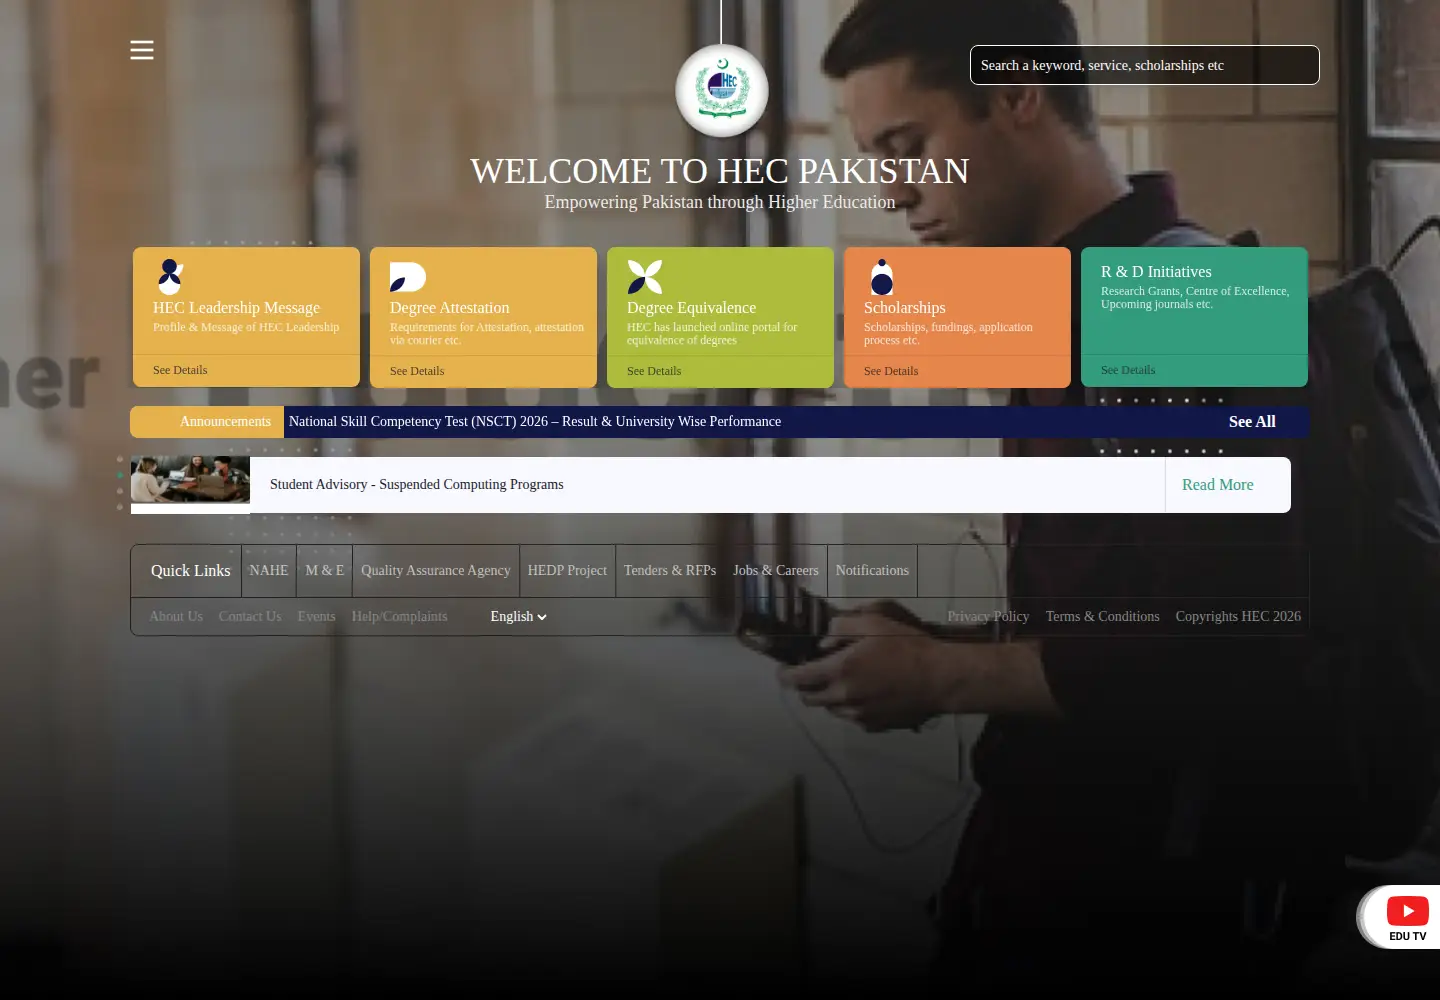Click the HEC Leadership Message card icon
This screenshot has width=1440, height=1000.
click(x=171, y=276)
